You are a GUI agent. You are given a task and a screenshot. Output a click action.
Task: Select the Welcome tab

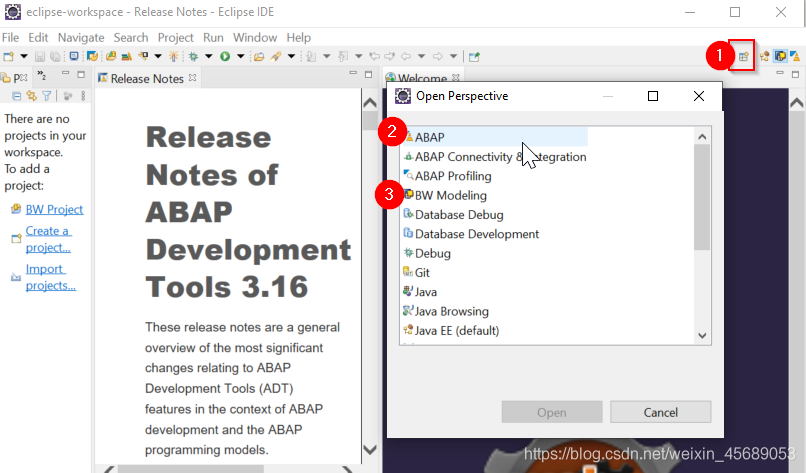423,78
